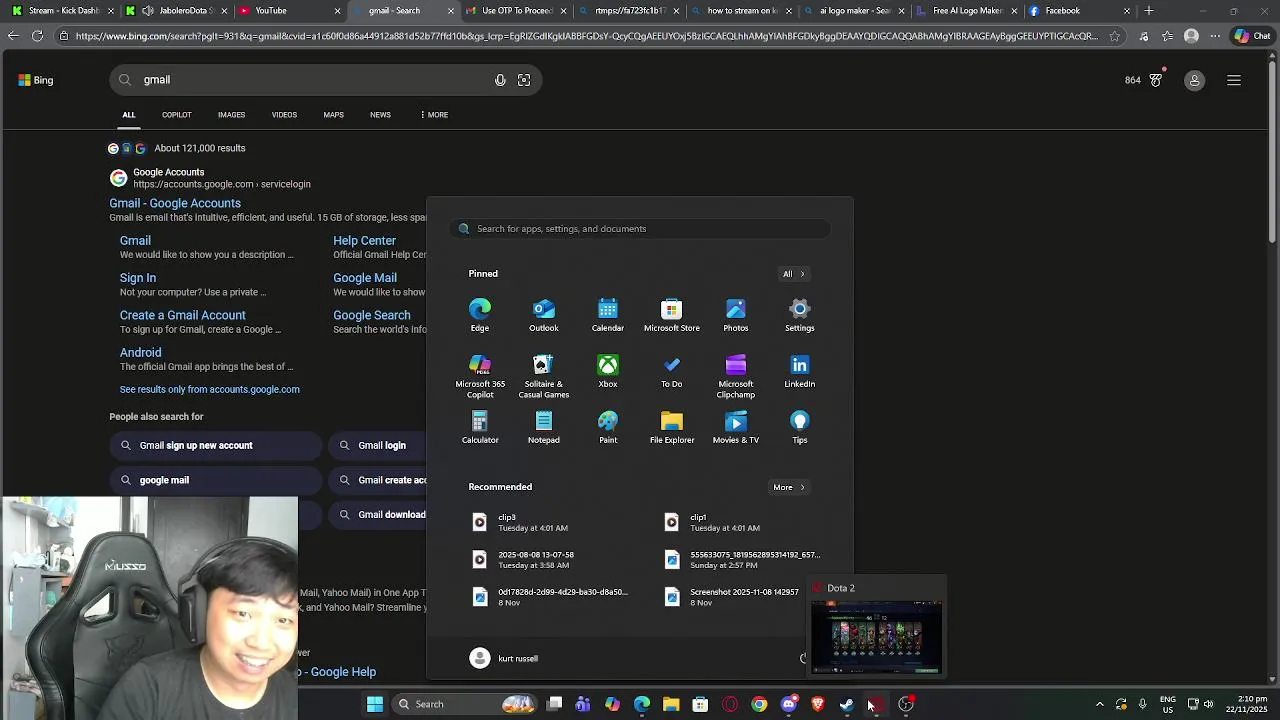Open the Android sitelink

[140, 353]
